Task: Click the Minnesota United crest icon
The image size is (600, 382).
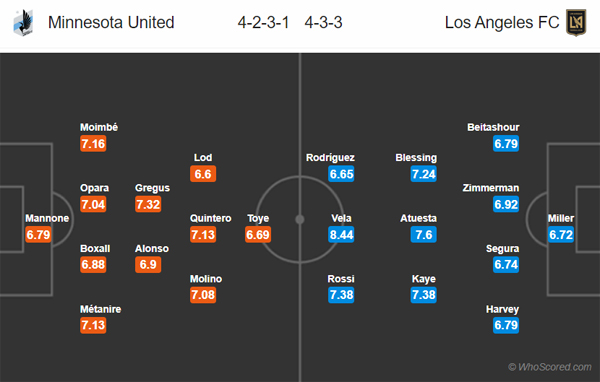Action: (x=23, y=23)
